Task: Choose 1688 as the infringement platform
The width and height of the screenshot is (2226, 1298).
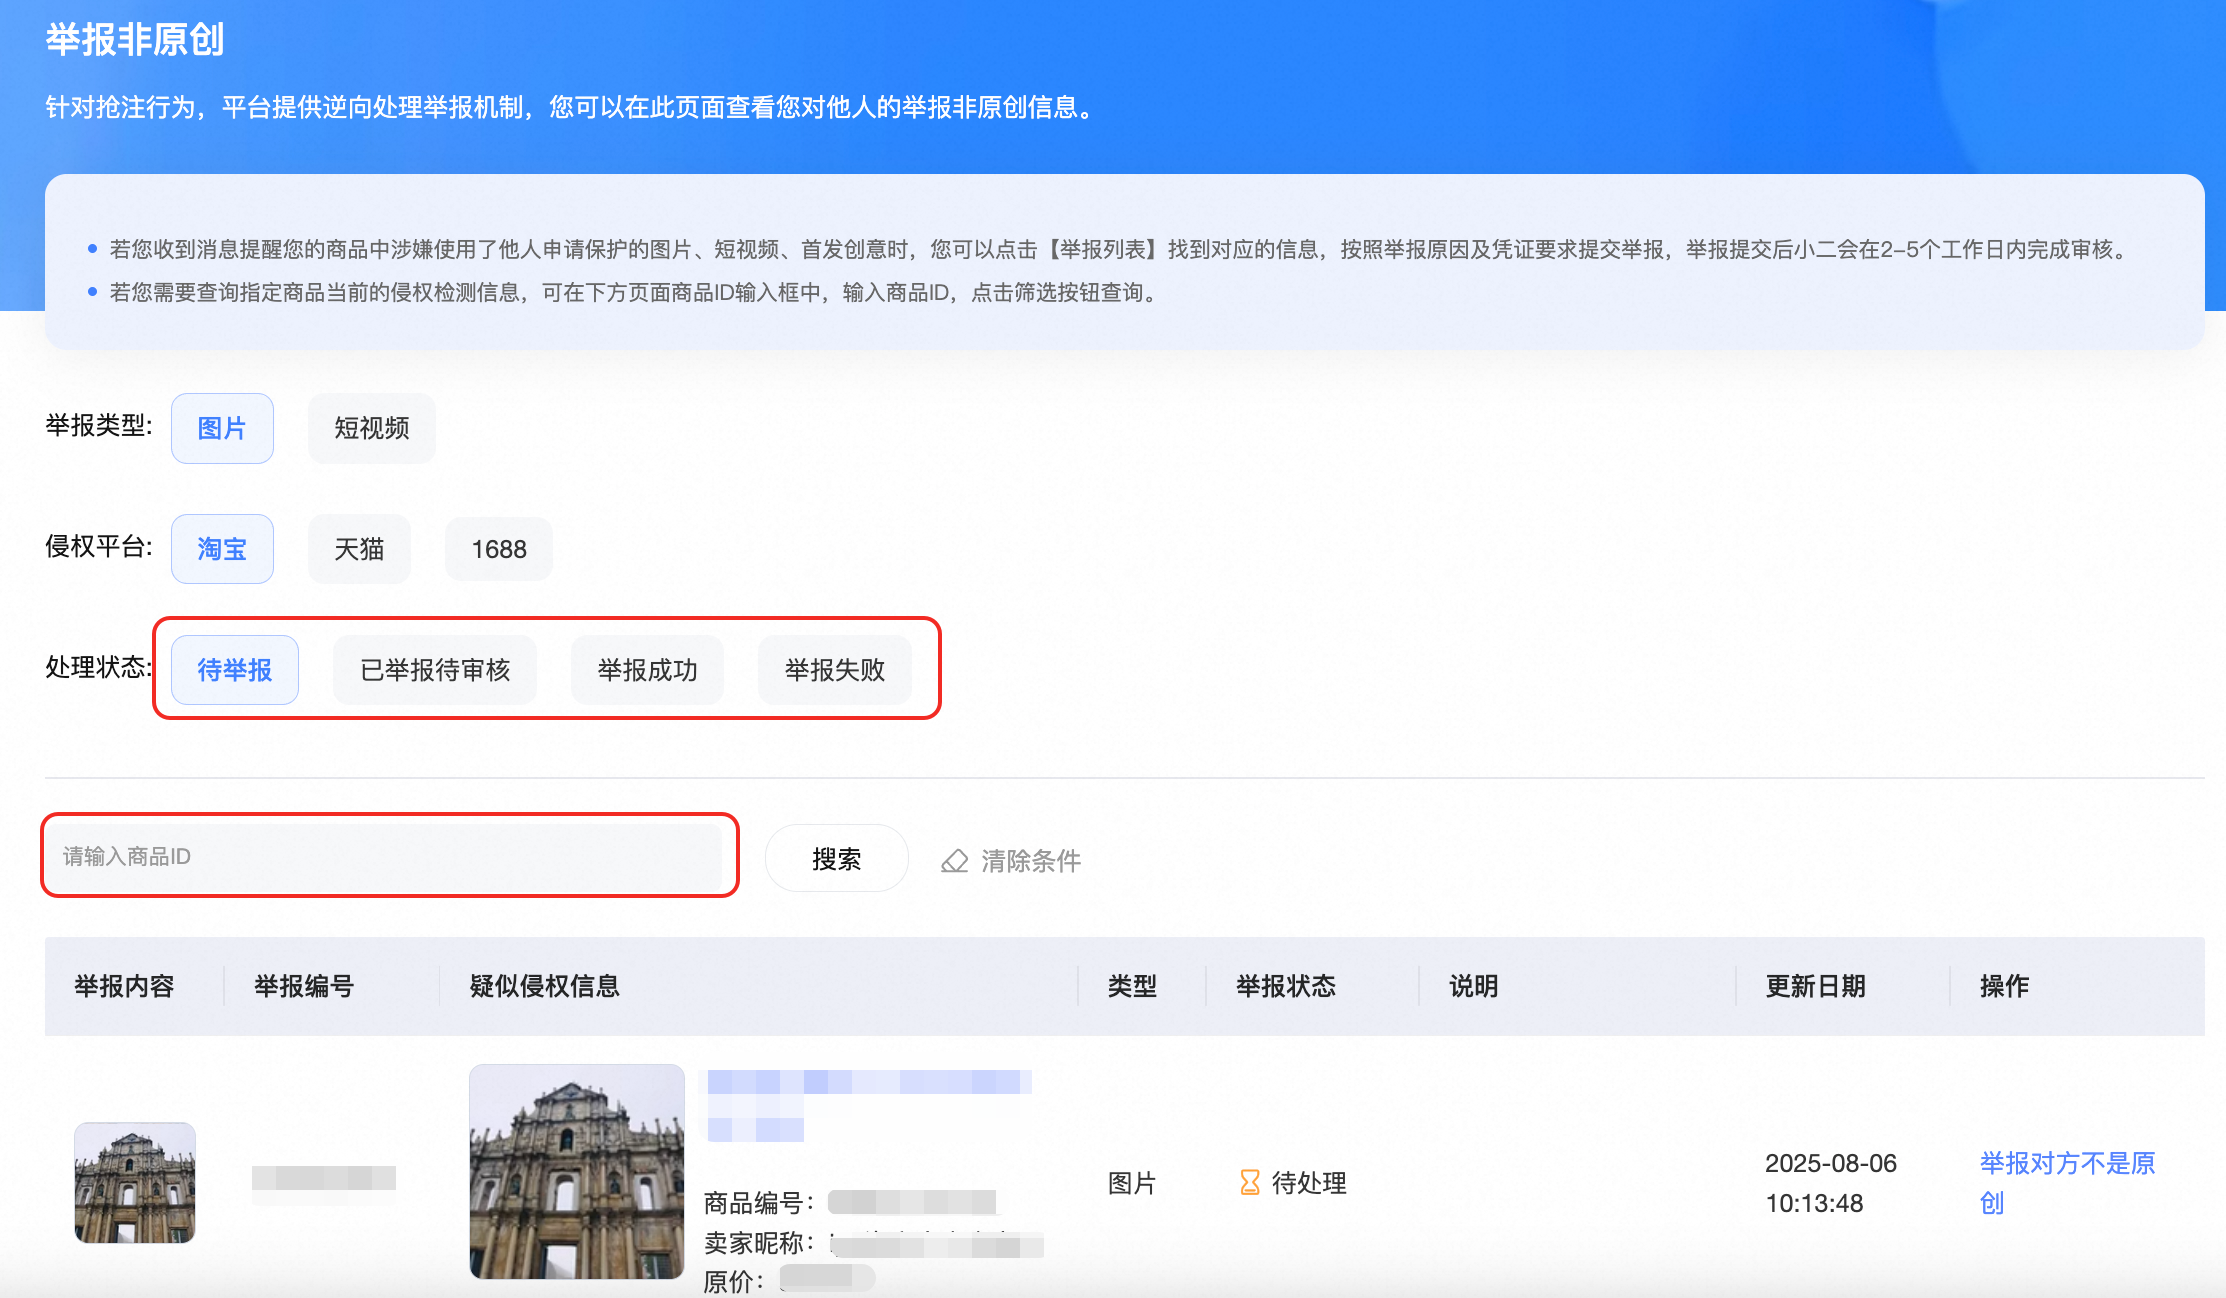Action: point(499,549)
